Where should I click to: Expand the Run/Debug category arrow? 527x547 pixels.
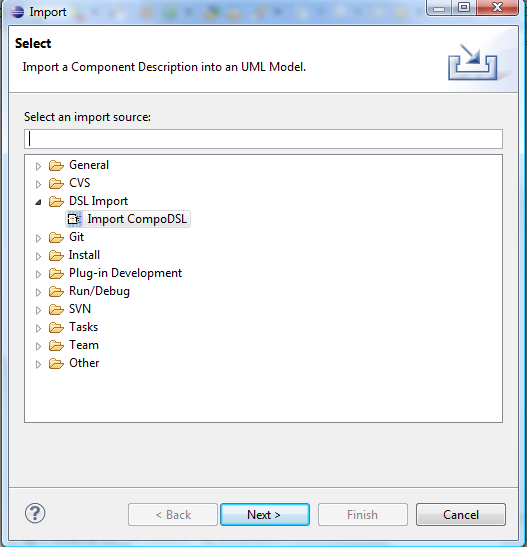[x=38, y=292]
